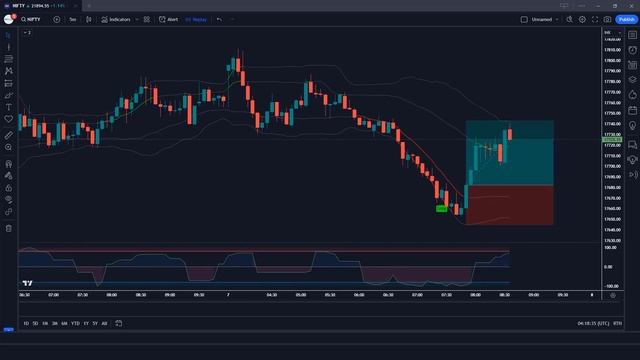Image resolution: width=640 pixels, height=360 pixels.
Task: Create a new Alert
Action: 169,19
